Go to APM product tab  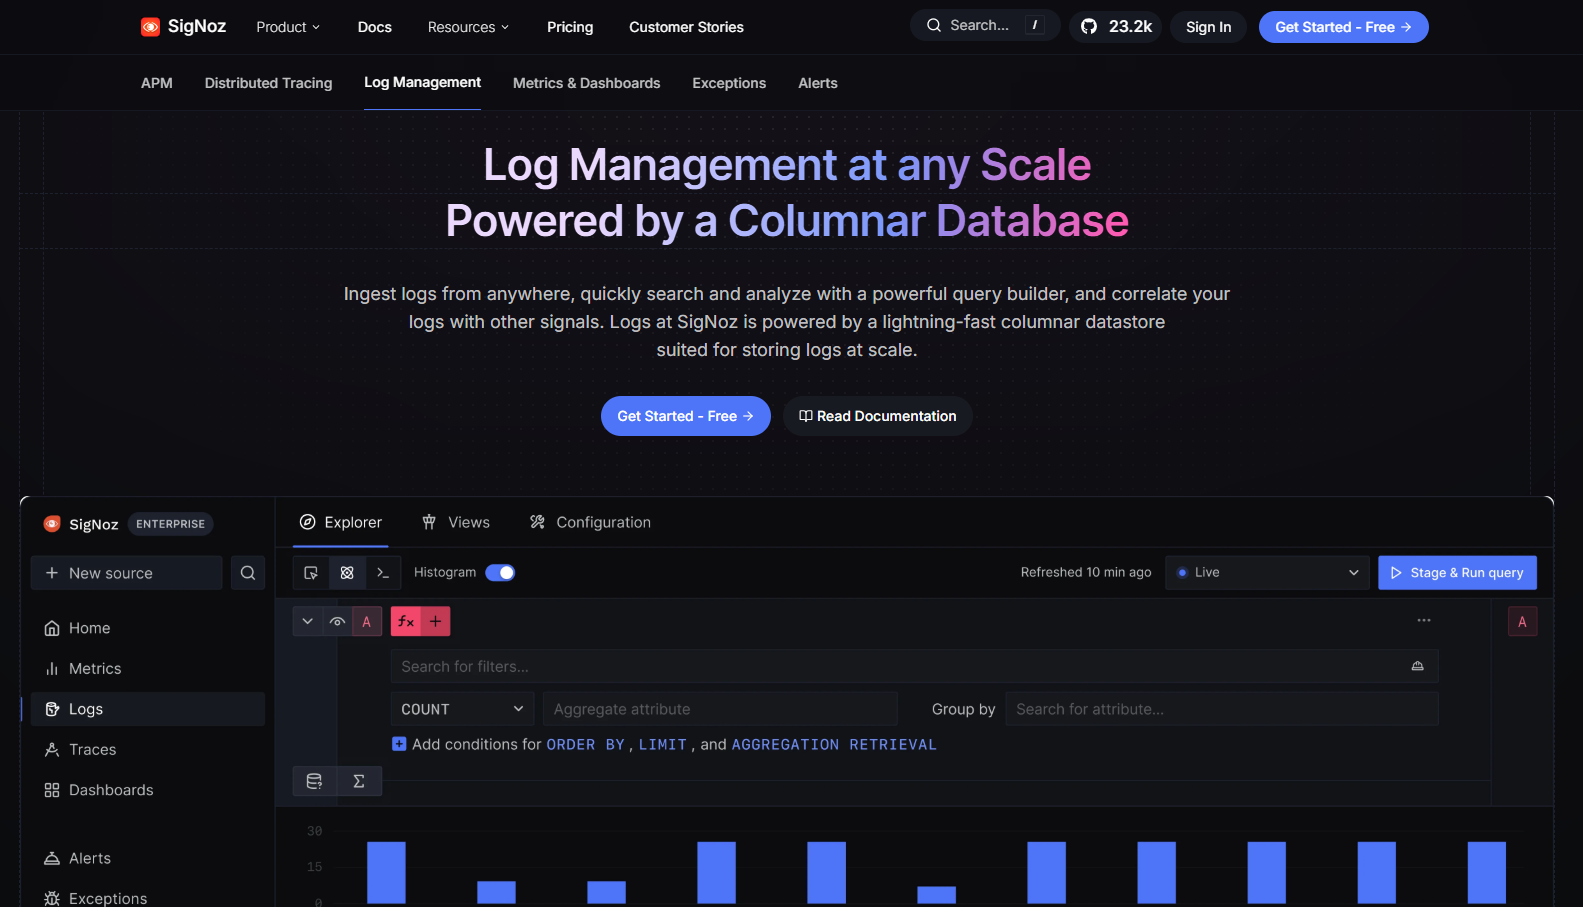click(x=157, y=83)
